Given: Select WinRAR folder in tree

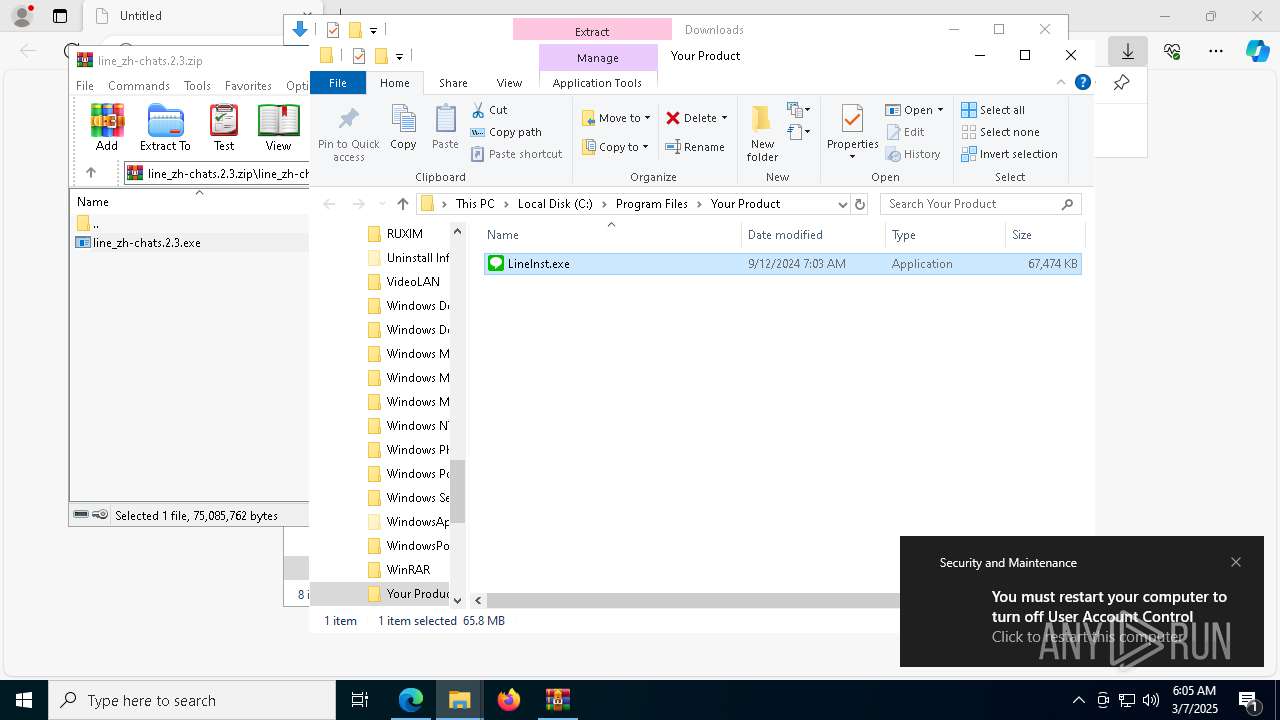Looking at the screenshot, I should click(408, 570).
